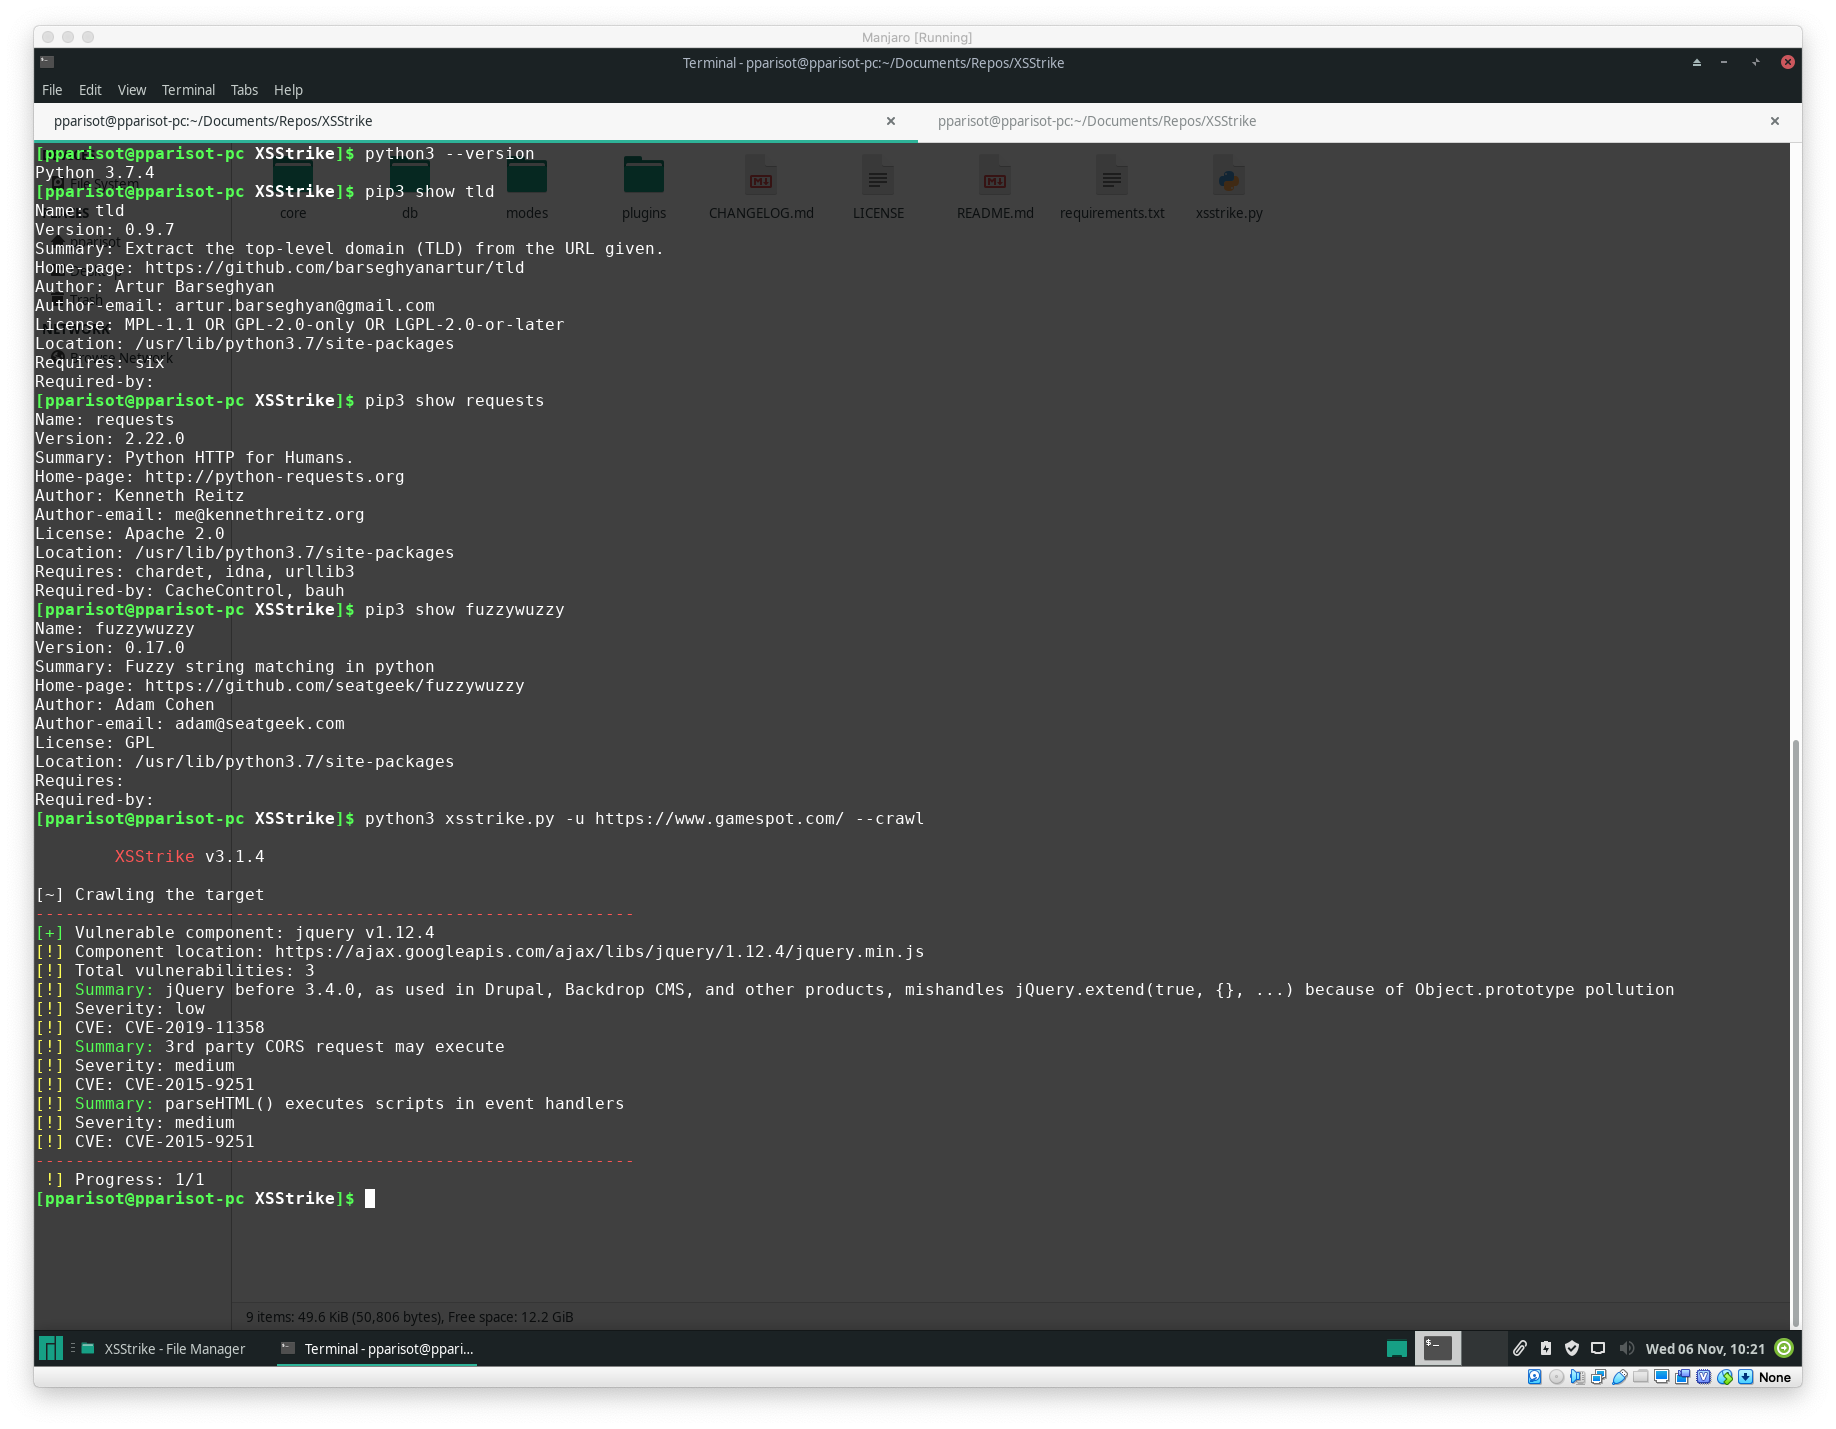Open the panel clock Wed 06 Nov, 10:21

[1705, 1349]
